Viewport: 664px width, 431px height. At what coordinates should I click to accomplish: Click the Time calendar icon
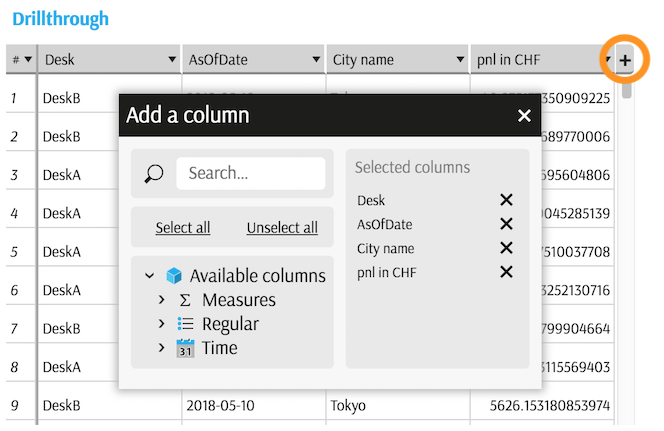(x=185, y=348)
